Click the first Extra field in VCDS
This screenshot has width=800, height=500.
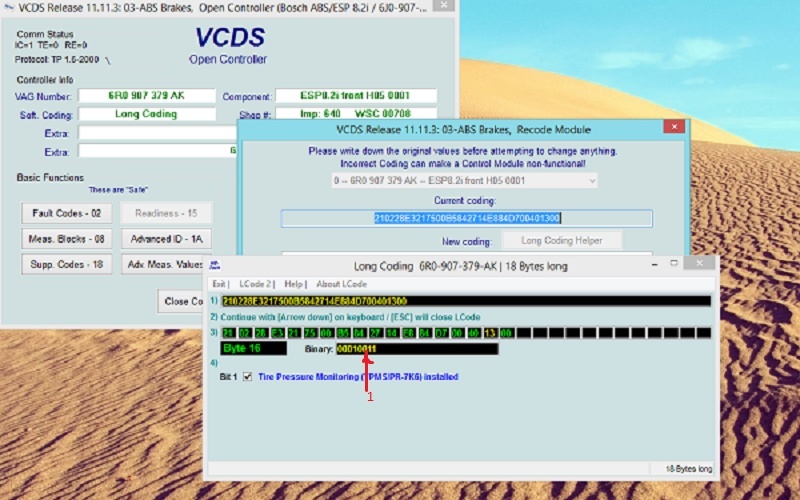point(157,133)
